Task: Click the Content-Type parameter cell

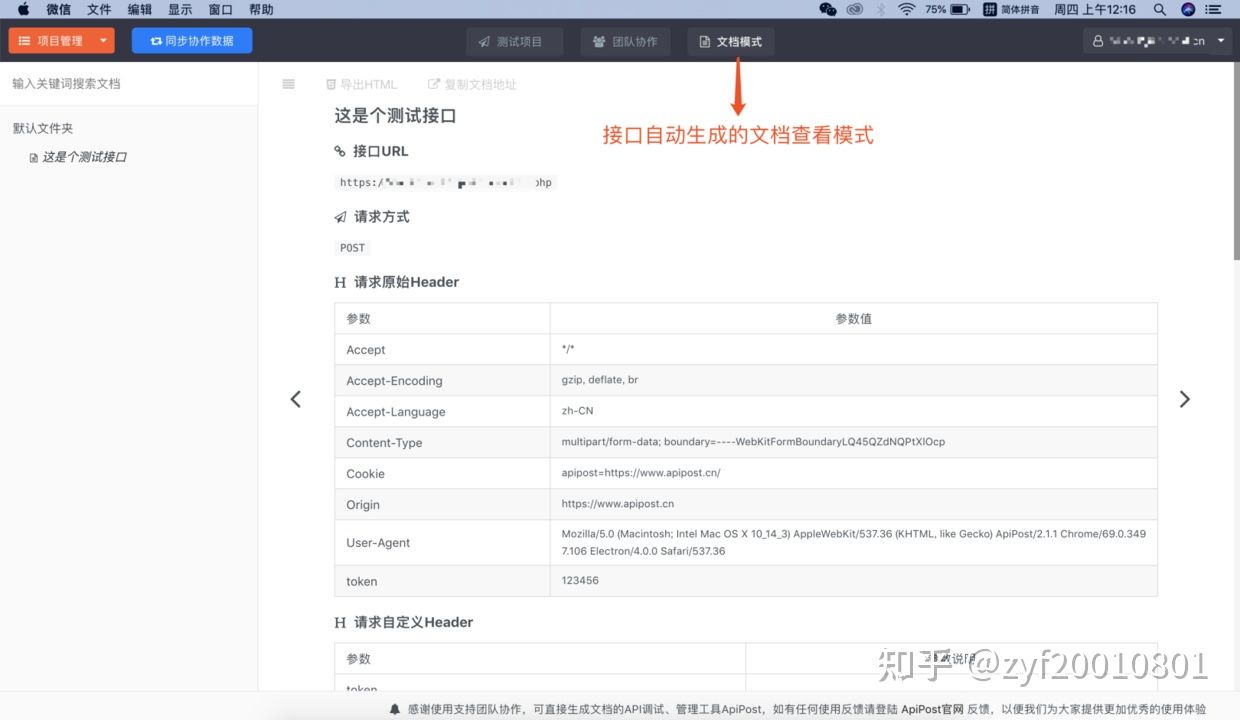Action: click(x=442, y=443)
